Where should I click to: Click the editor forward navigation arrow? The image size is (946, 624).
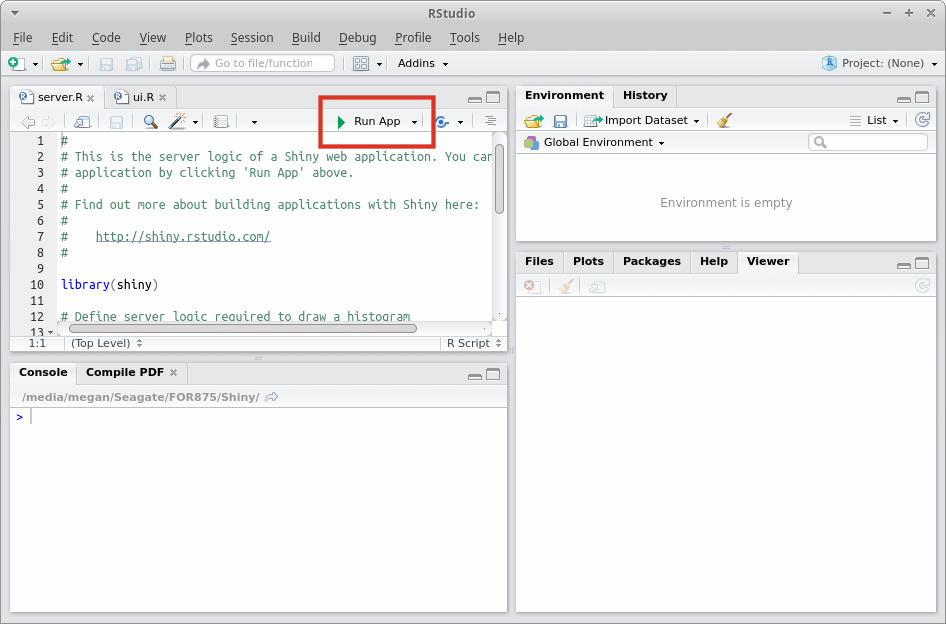(49, 122)
